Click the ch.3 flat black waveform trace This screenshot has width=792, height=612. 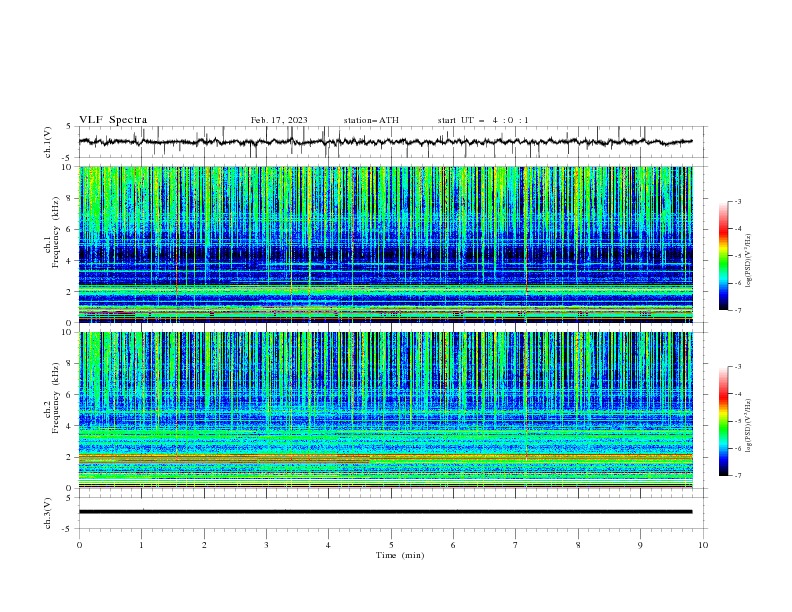pos(385,512)
